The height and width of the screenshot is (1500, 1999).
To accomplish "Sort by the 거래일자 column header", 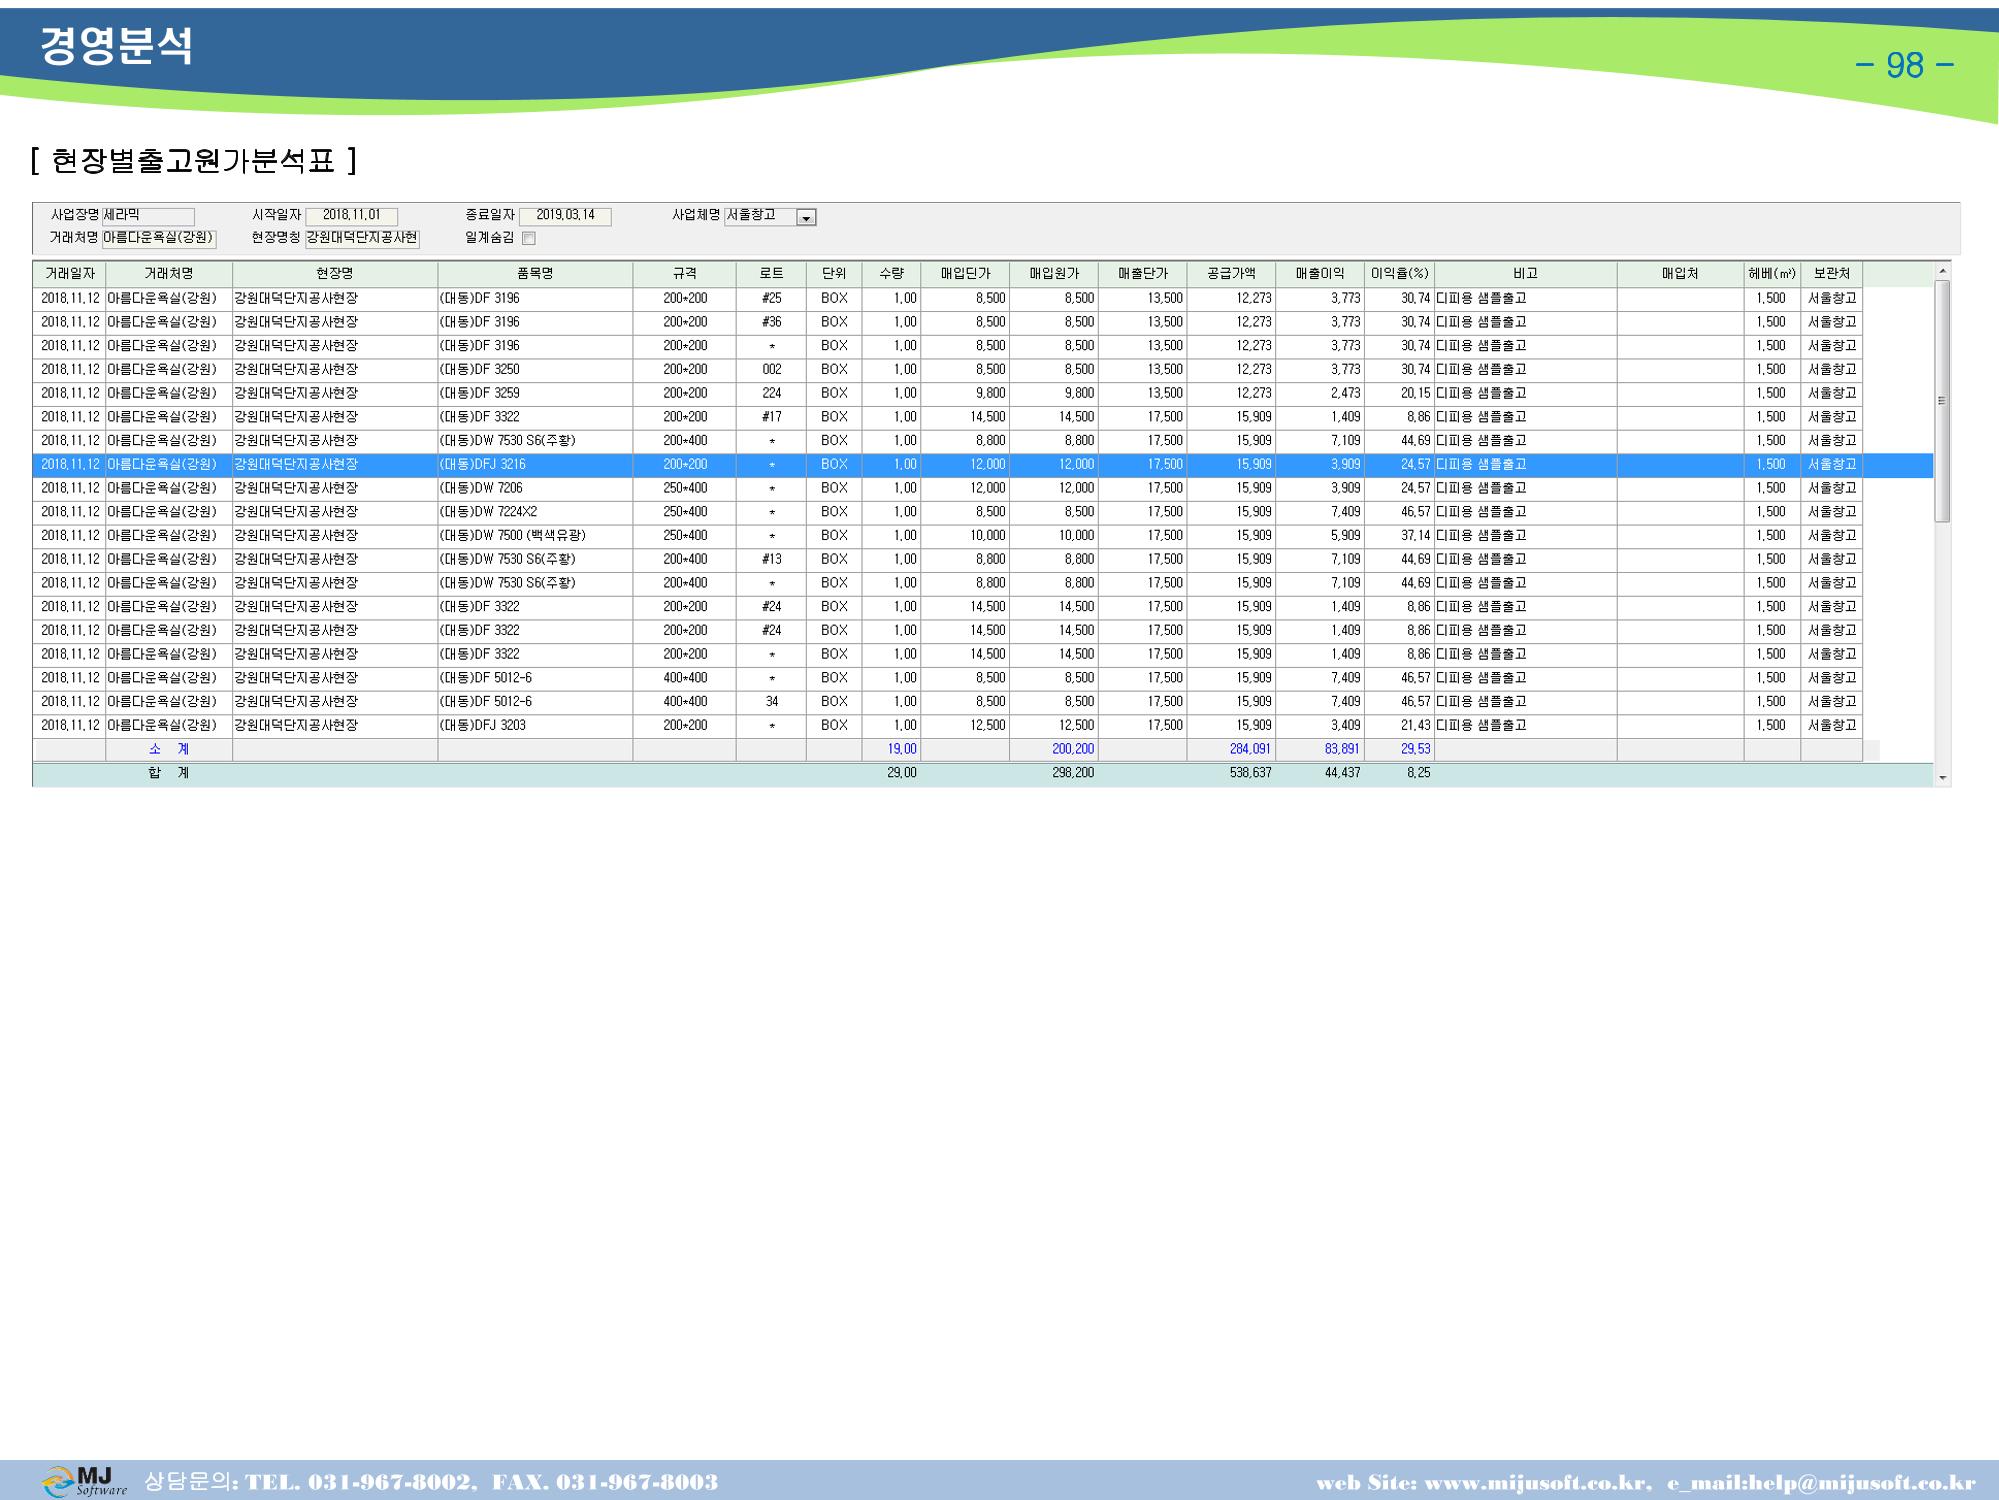I will tap(69, 274).
